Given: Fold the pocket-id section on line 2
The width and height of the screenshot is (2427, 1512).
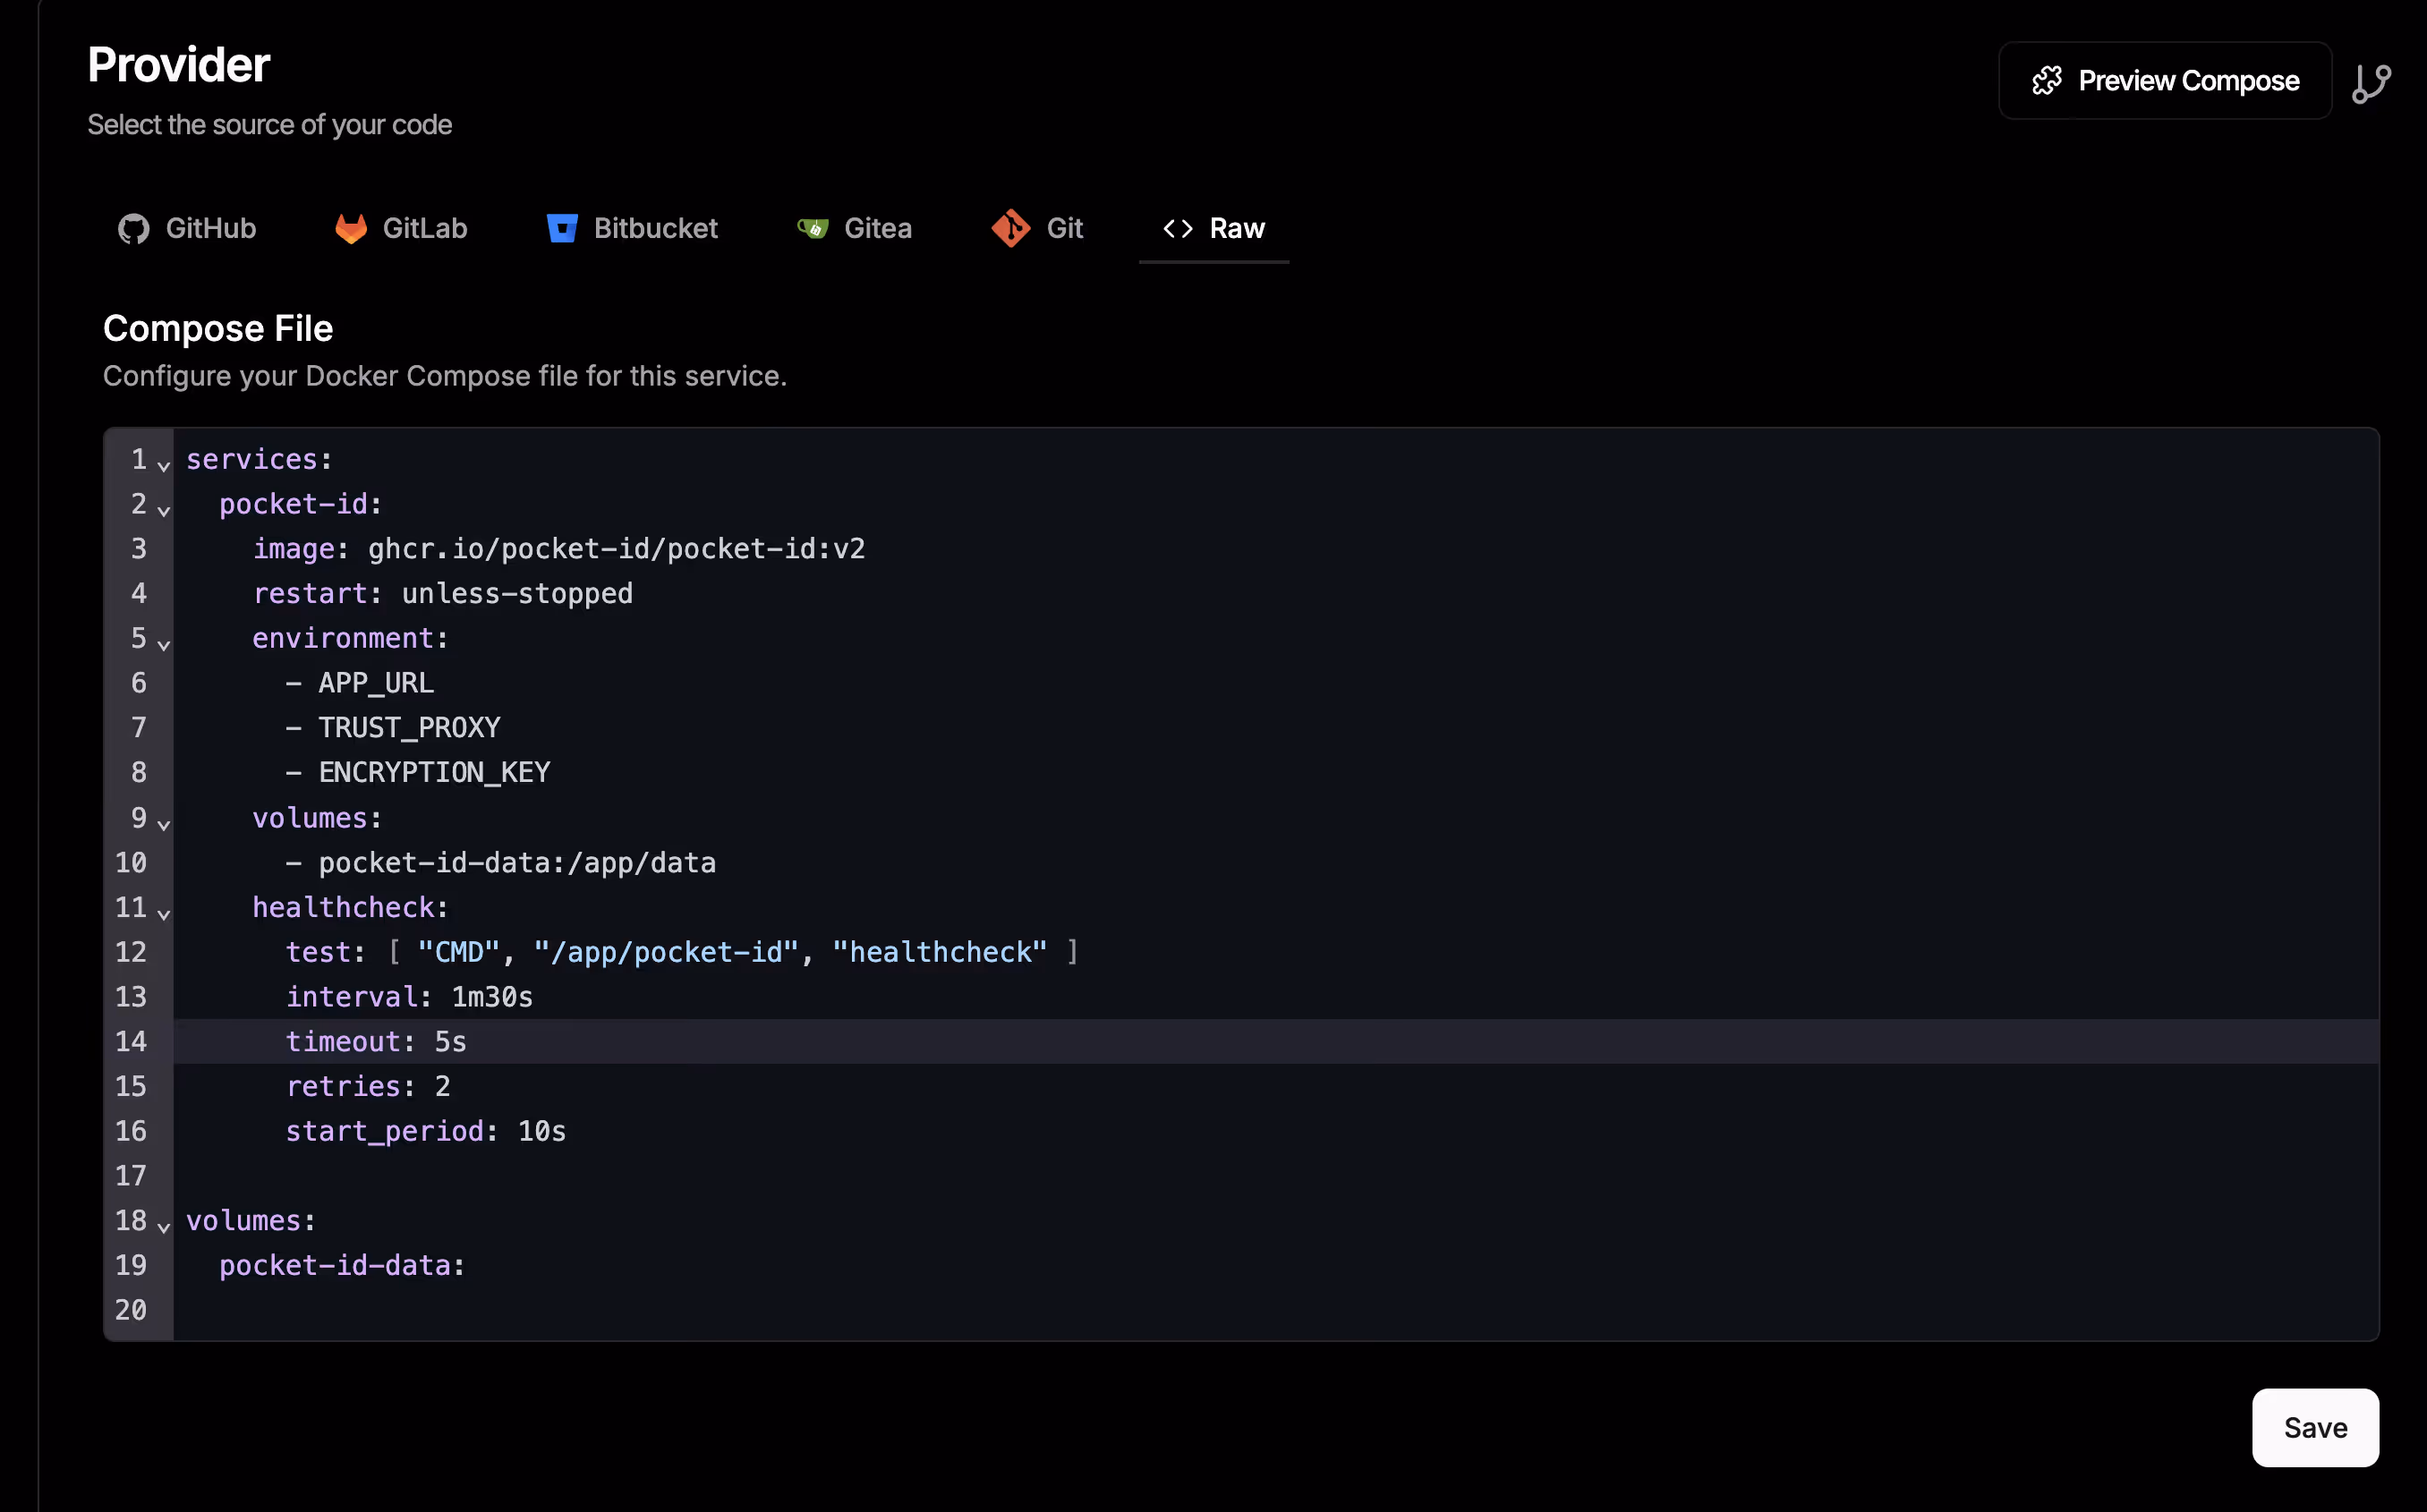Looking at the screenshot, I should coord(164,510).
